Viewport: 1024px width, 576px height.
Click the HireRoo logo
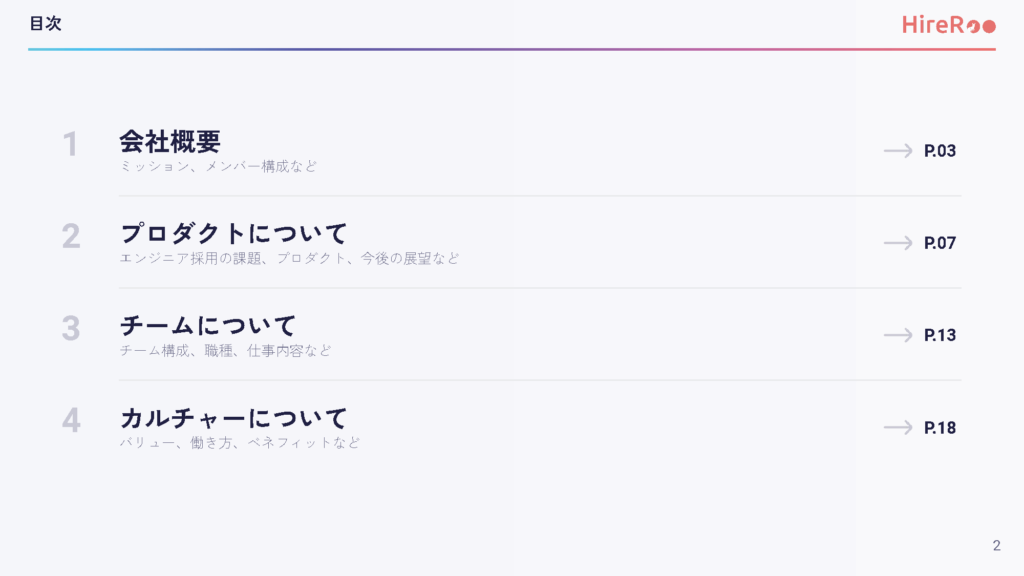point(948,25)
